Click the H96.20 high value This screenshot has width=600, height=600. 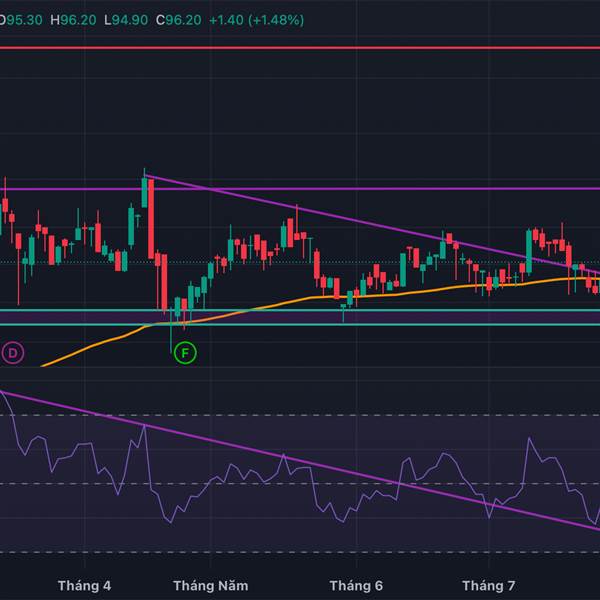tap(73, 20)
